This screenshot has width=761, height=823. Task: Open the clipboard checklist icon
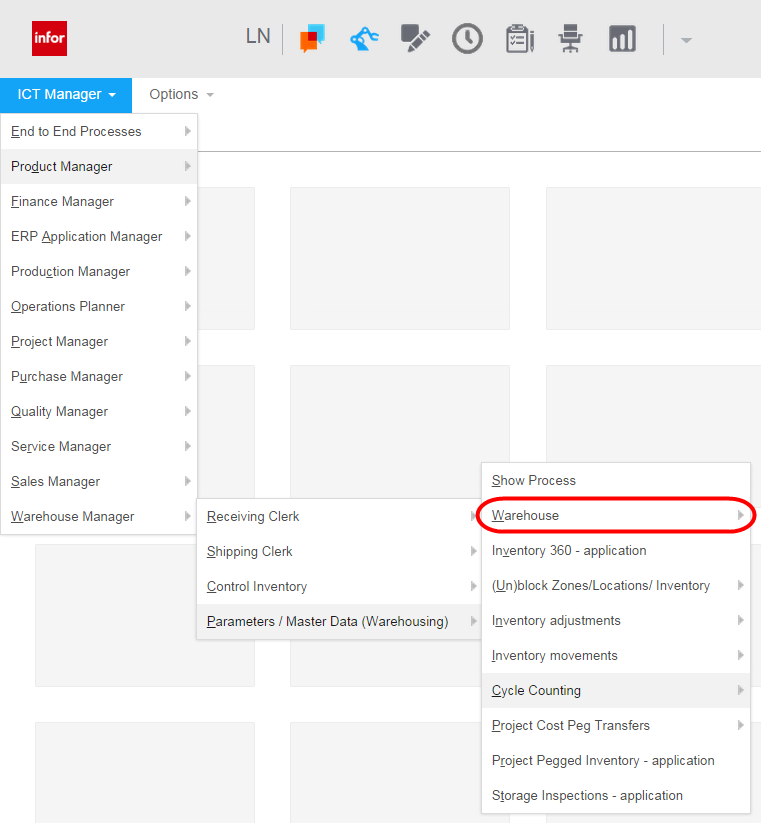(x=519, y=39)
